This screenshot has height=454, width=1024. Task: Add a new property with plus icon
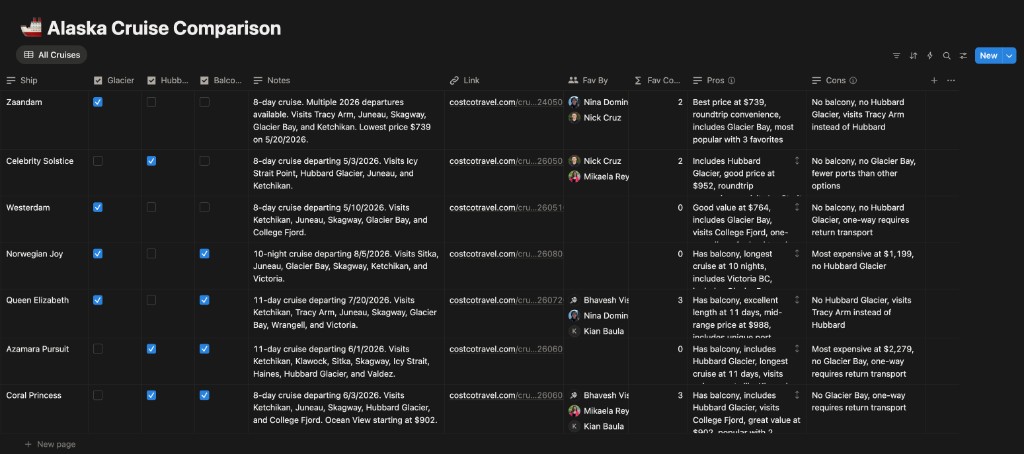(934, 80)
